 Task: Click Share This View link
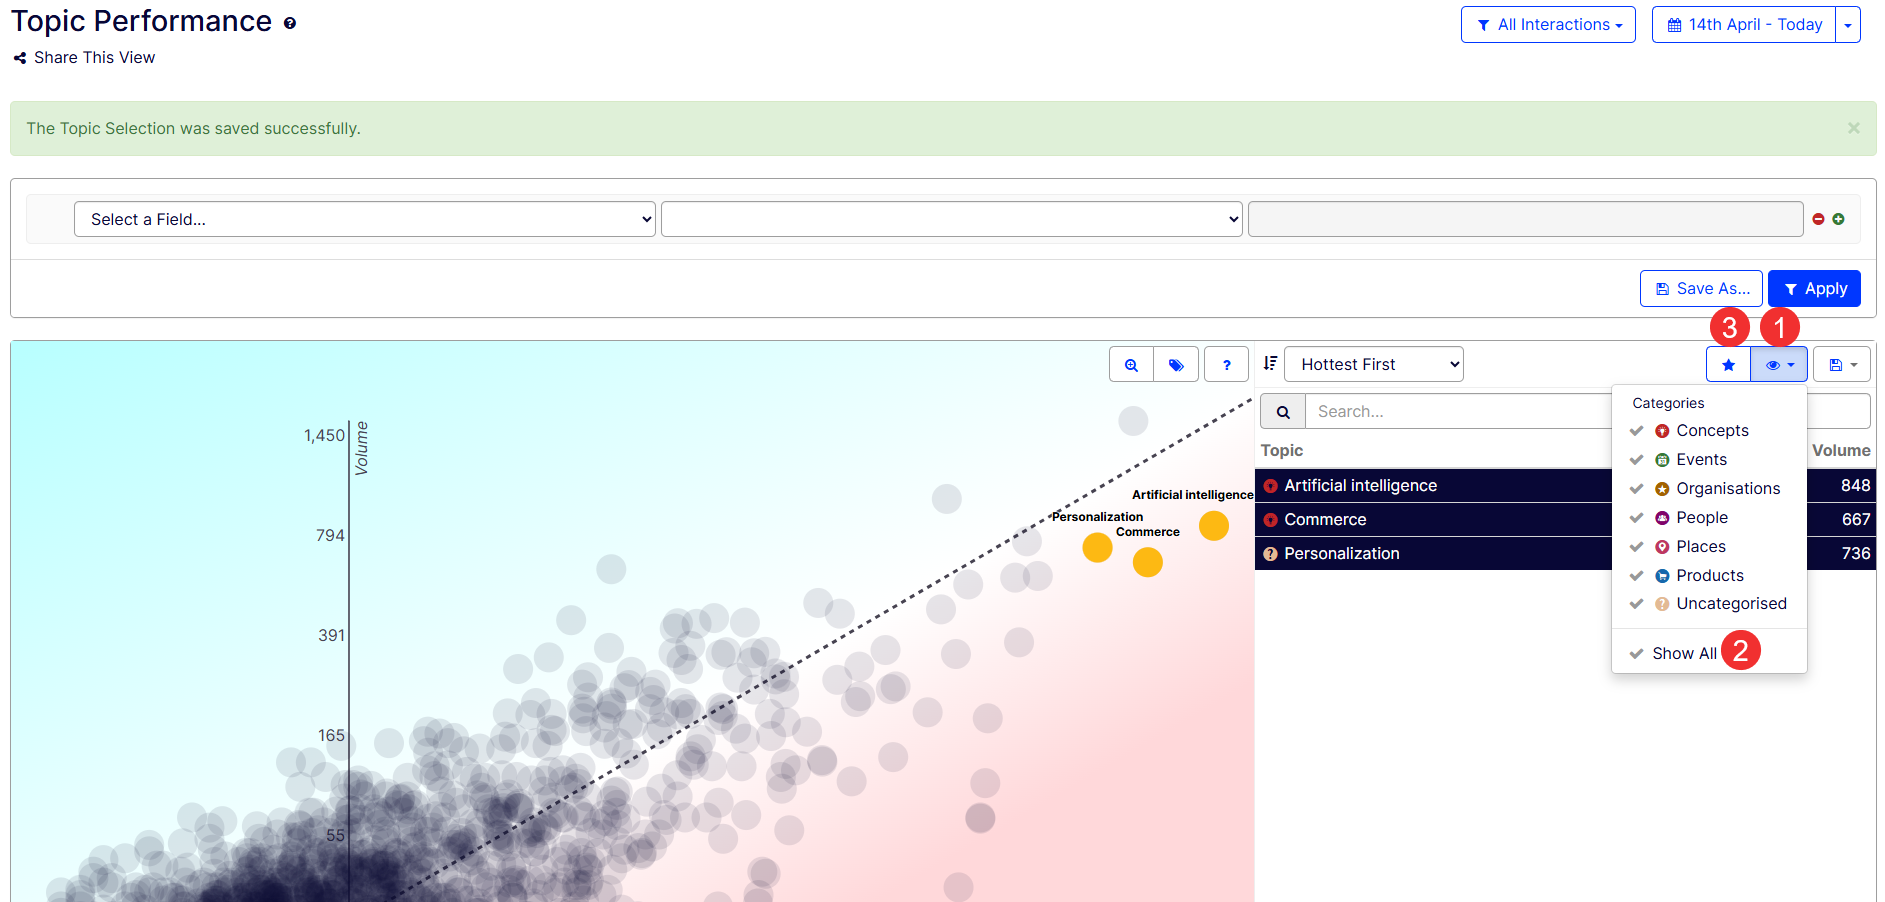[x=84, y=58]
